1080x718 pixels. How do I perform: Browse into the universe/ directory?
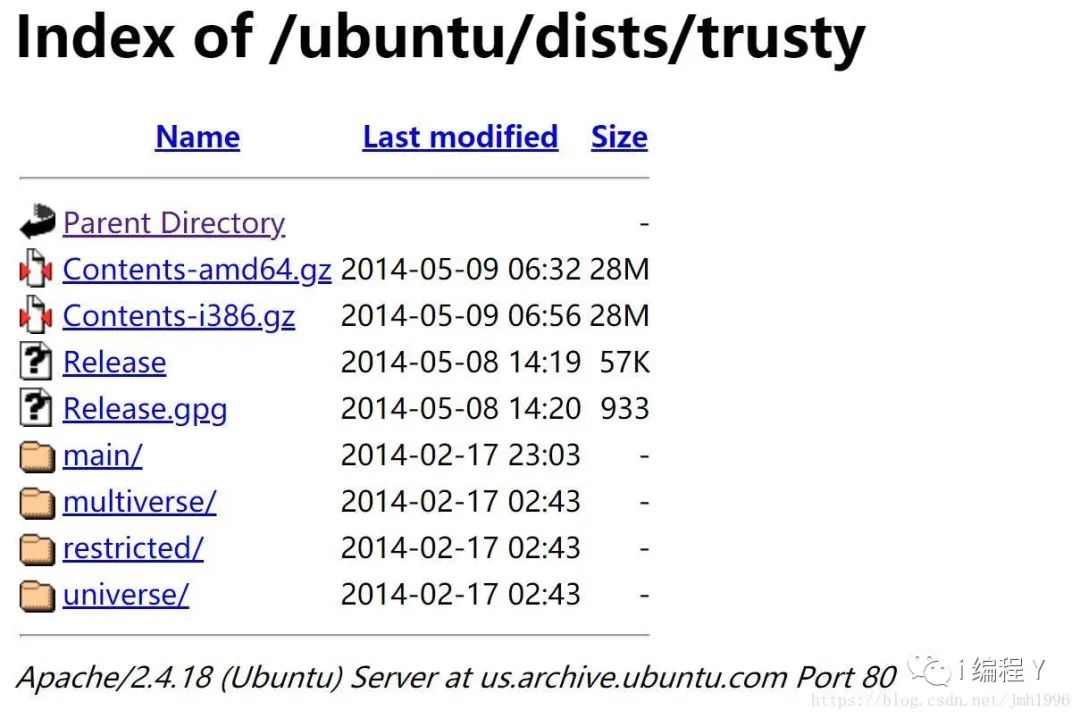click(x=125, y=595)
